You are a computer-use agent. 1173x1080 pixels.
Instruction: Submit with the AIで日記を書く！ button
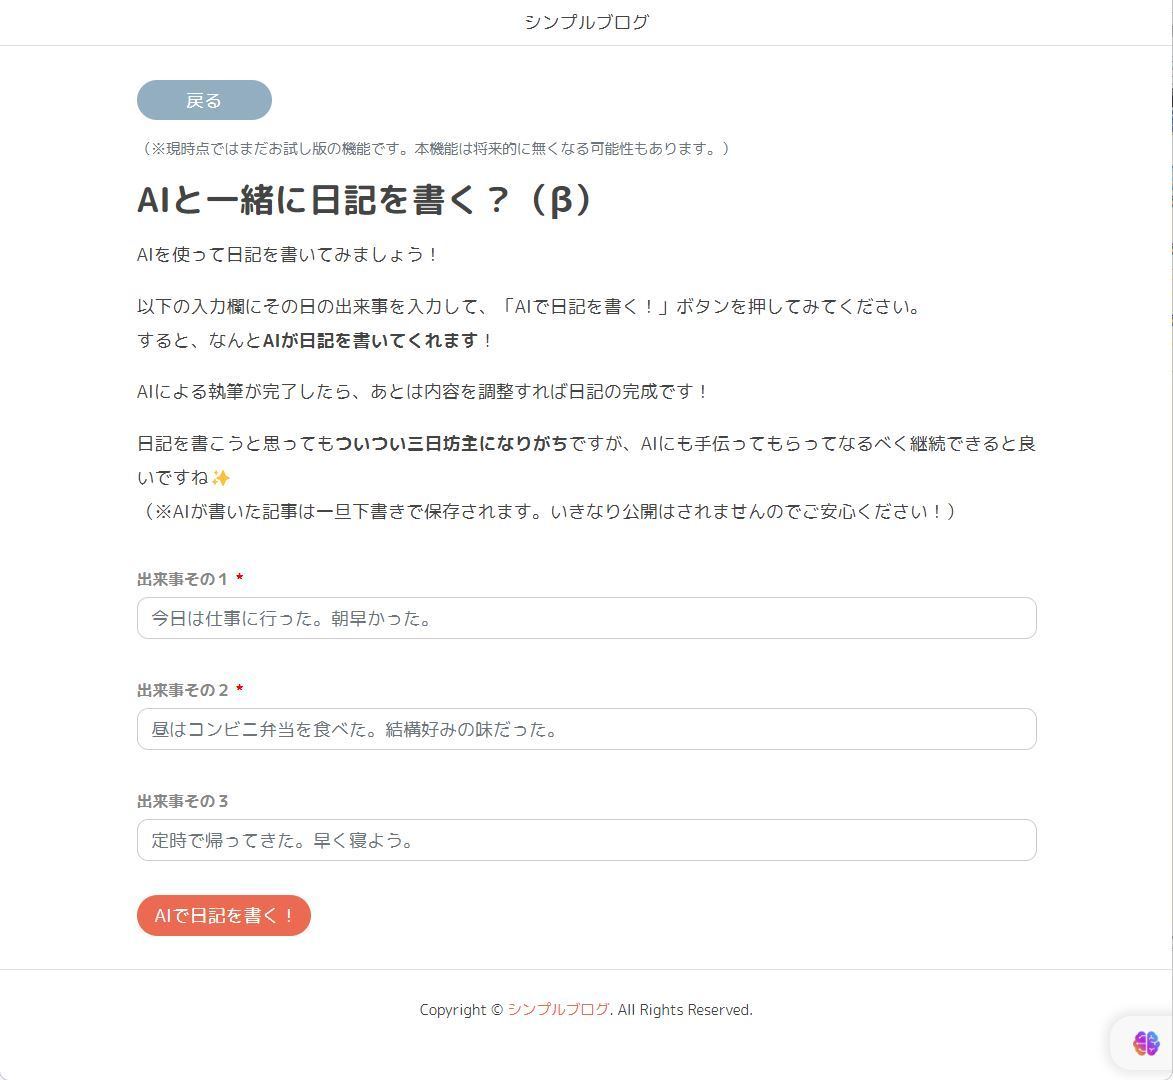pyautogui.click(x=224, y=915)
